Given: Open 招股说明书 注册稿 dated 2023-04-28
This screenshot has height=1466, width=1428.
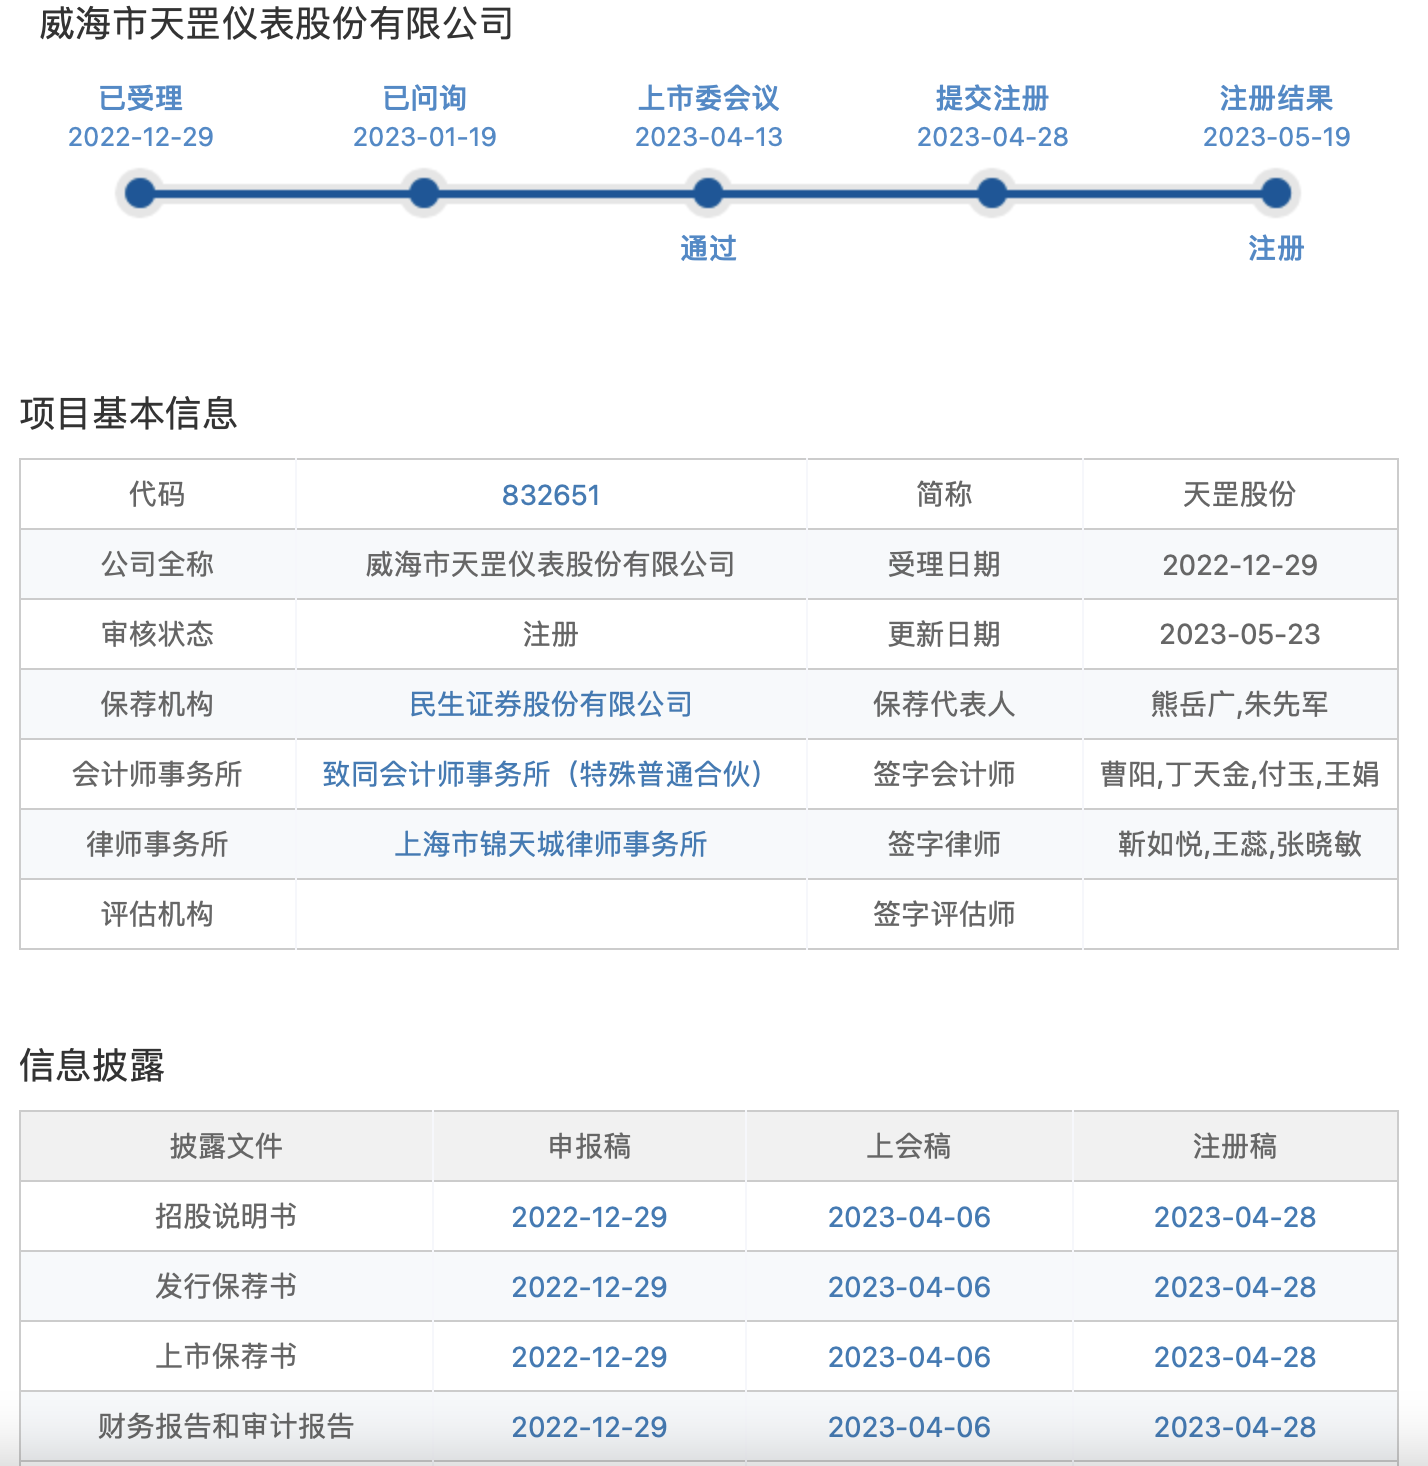Looking at the screenshot, I should 1235,1217.
